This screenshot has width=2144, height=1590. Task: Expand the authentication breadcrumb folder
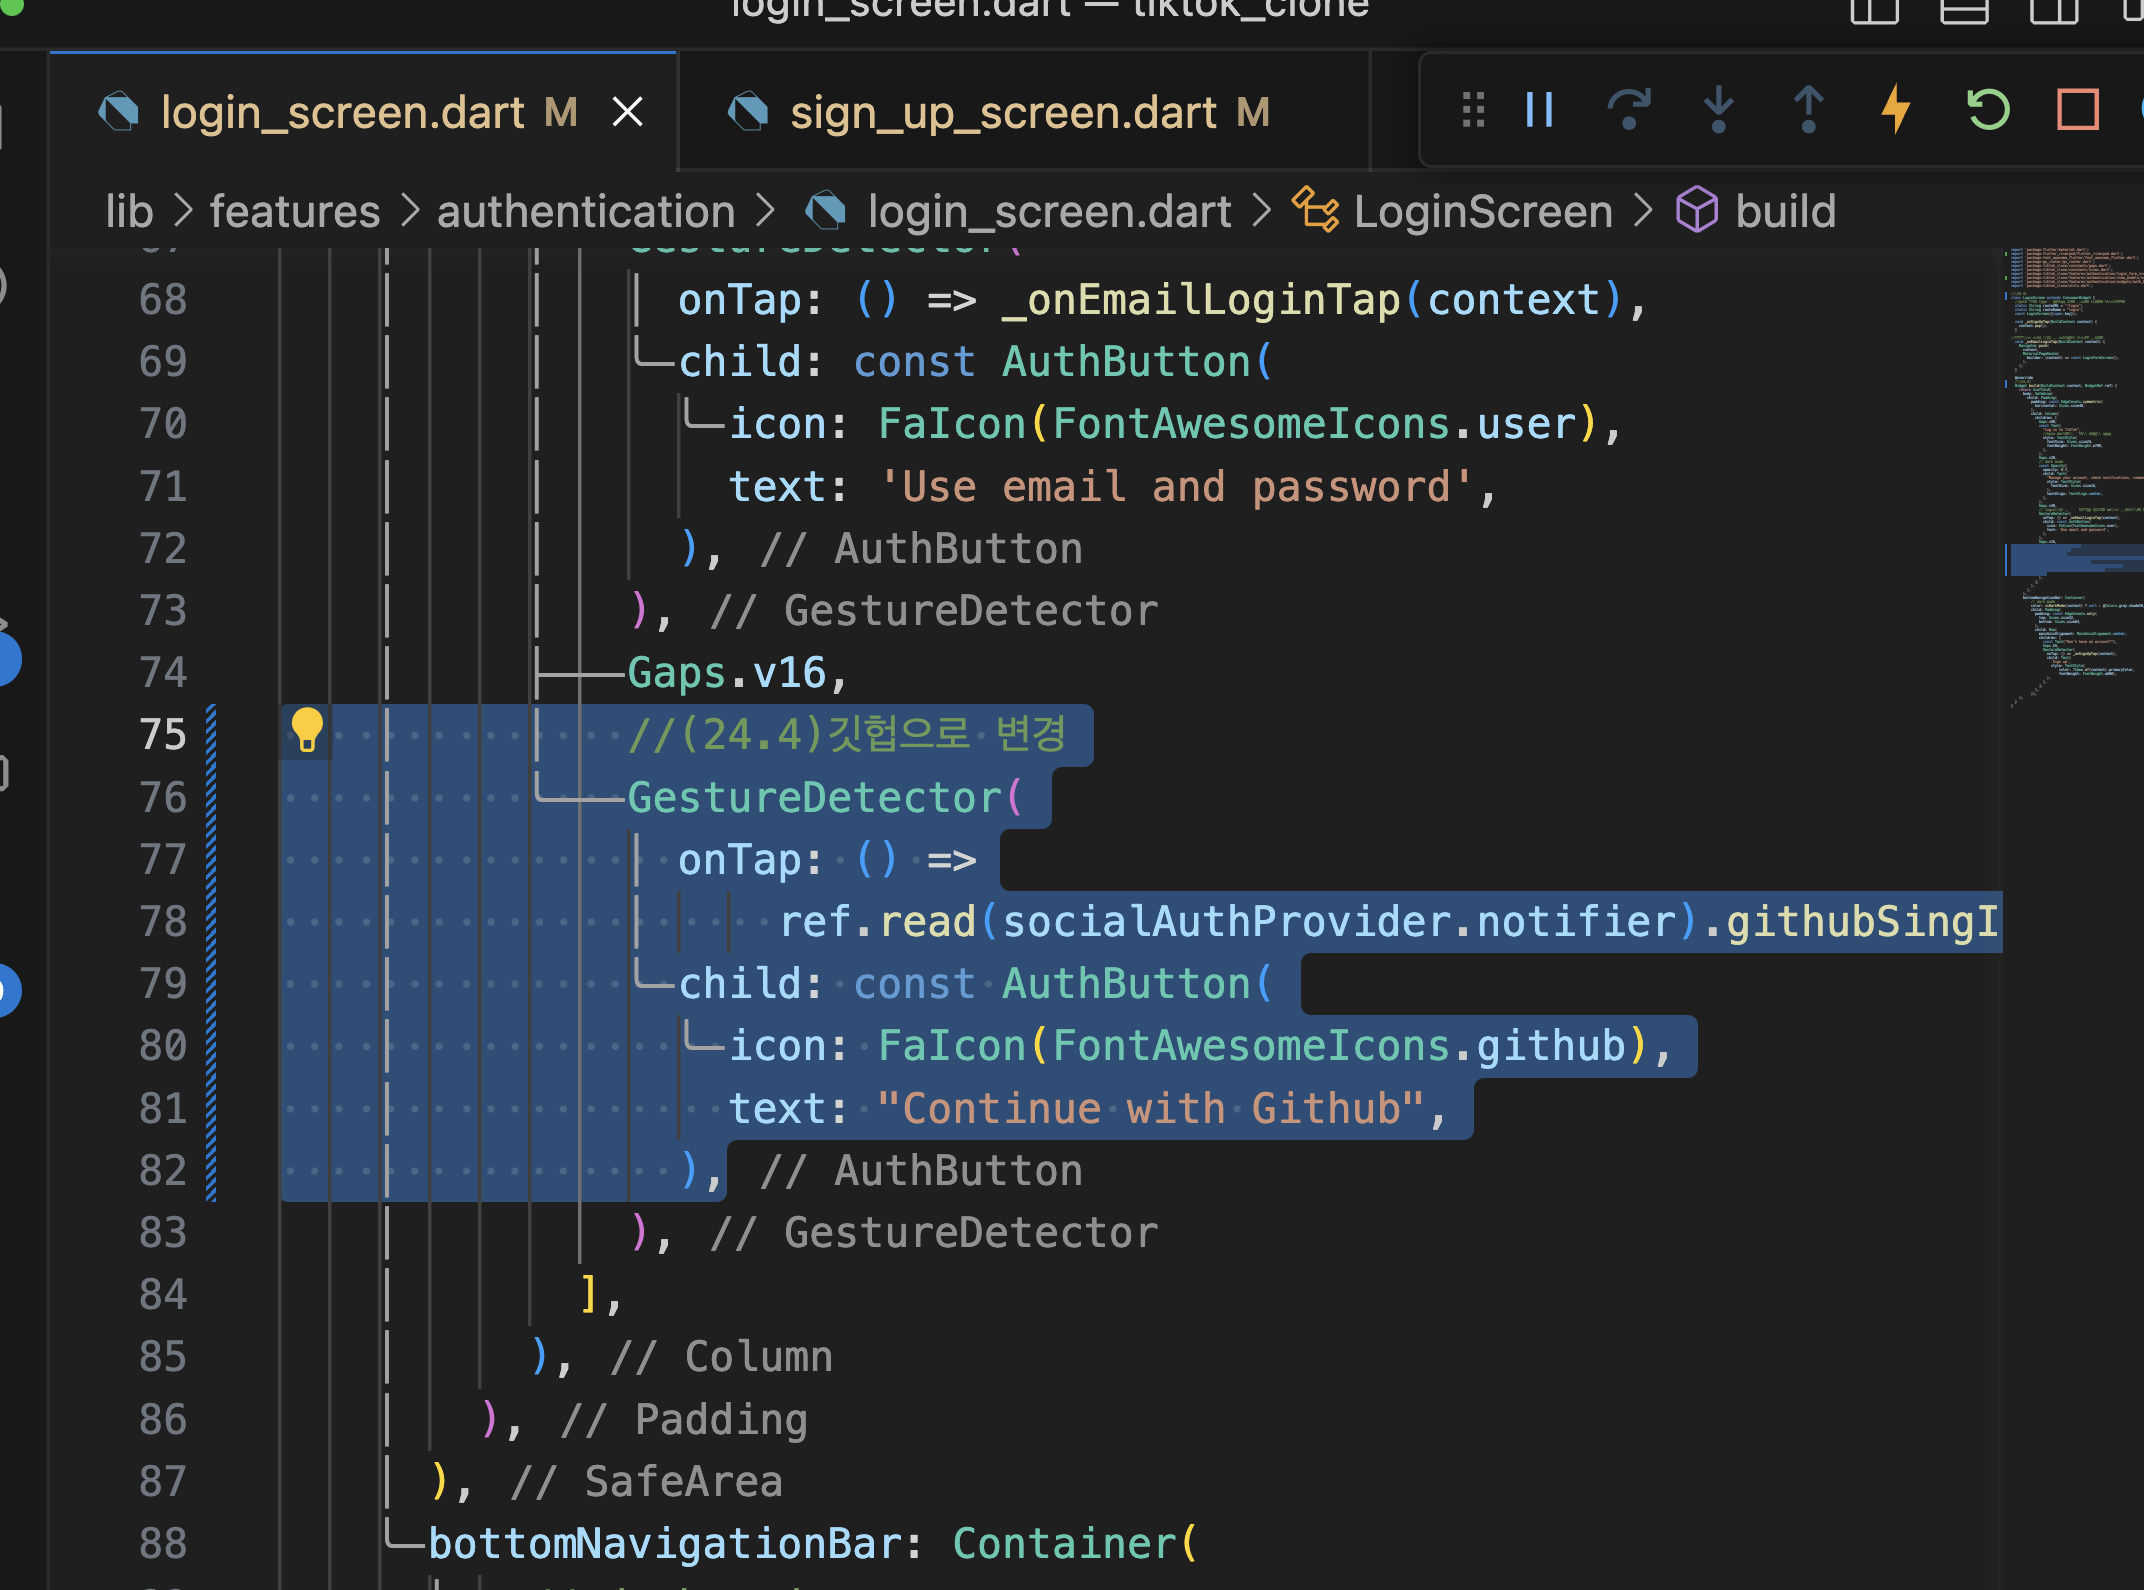point(586,212)
